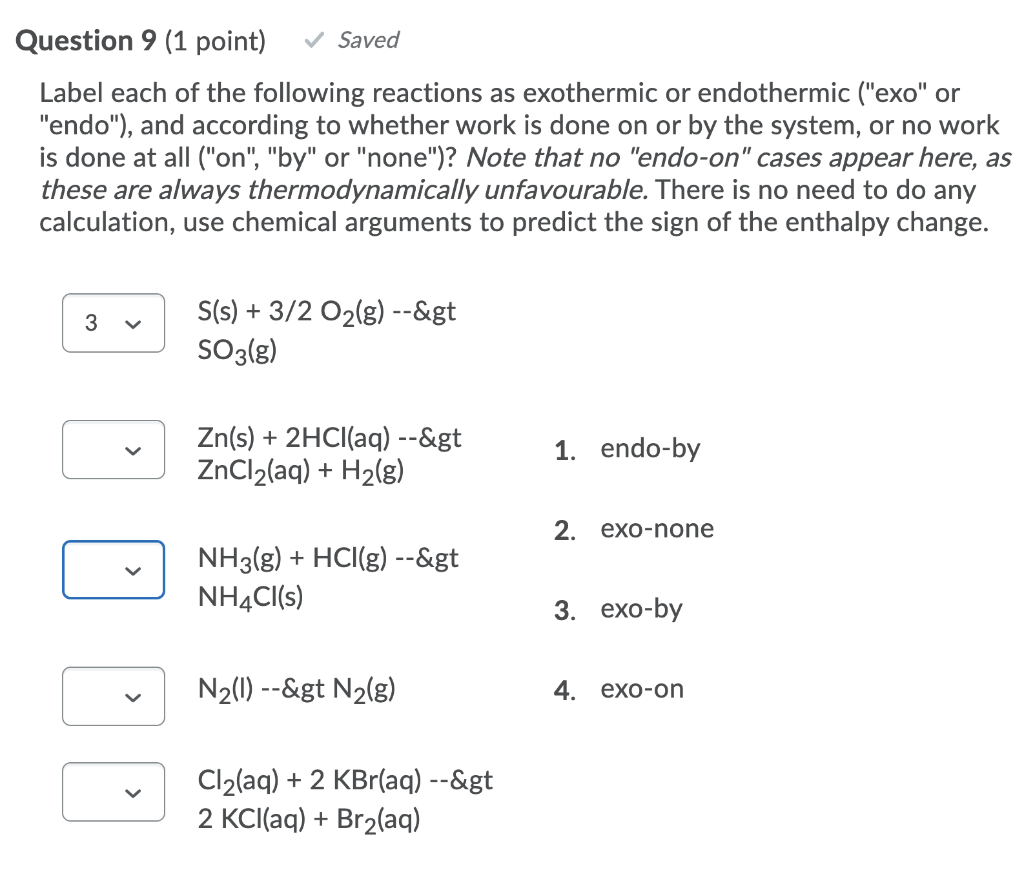Open the focused dropdown for the NH3 reaction
This screenshot has width=1024, height=872.
(113, 570)
